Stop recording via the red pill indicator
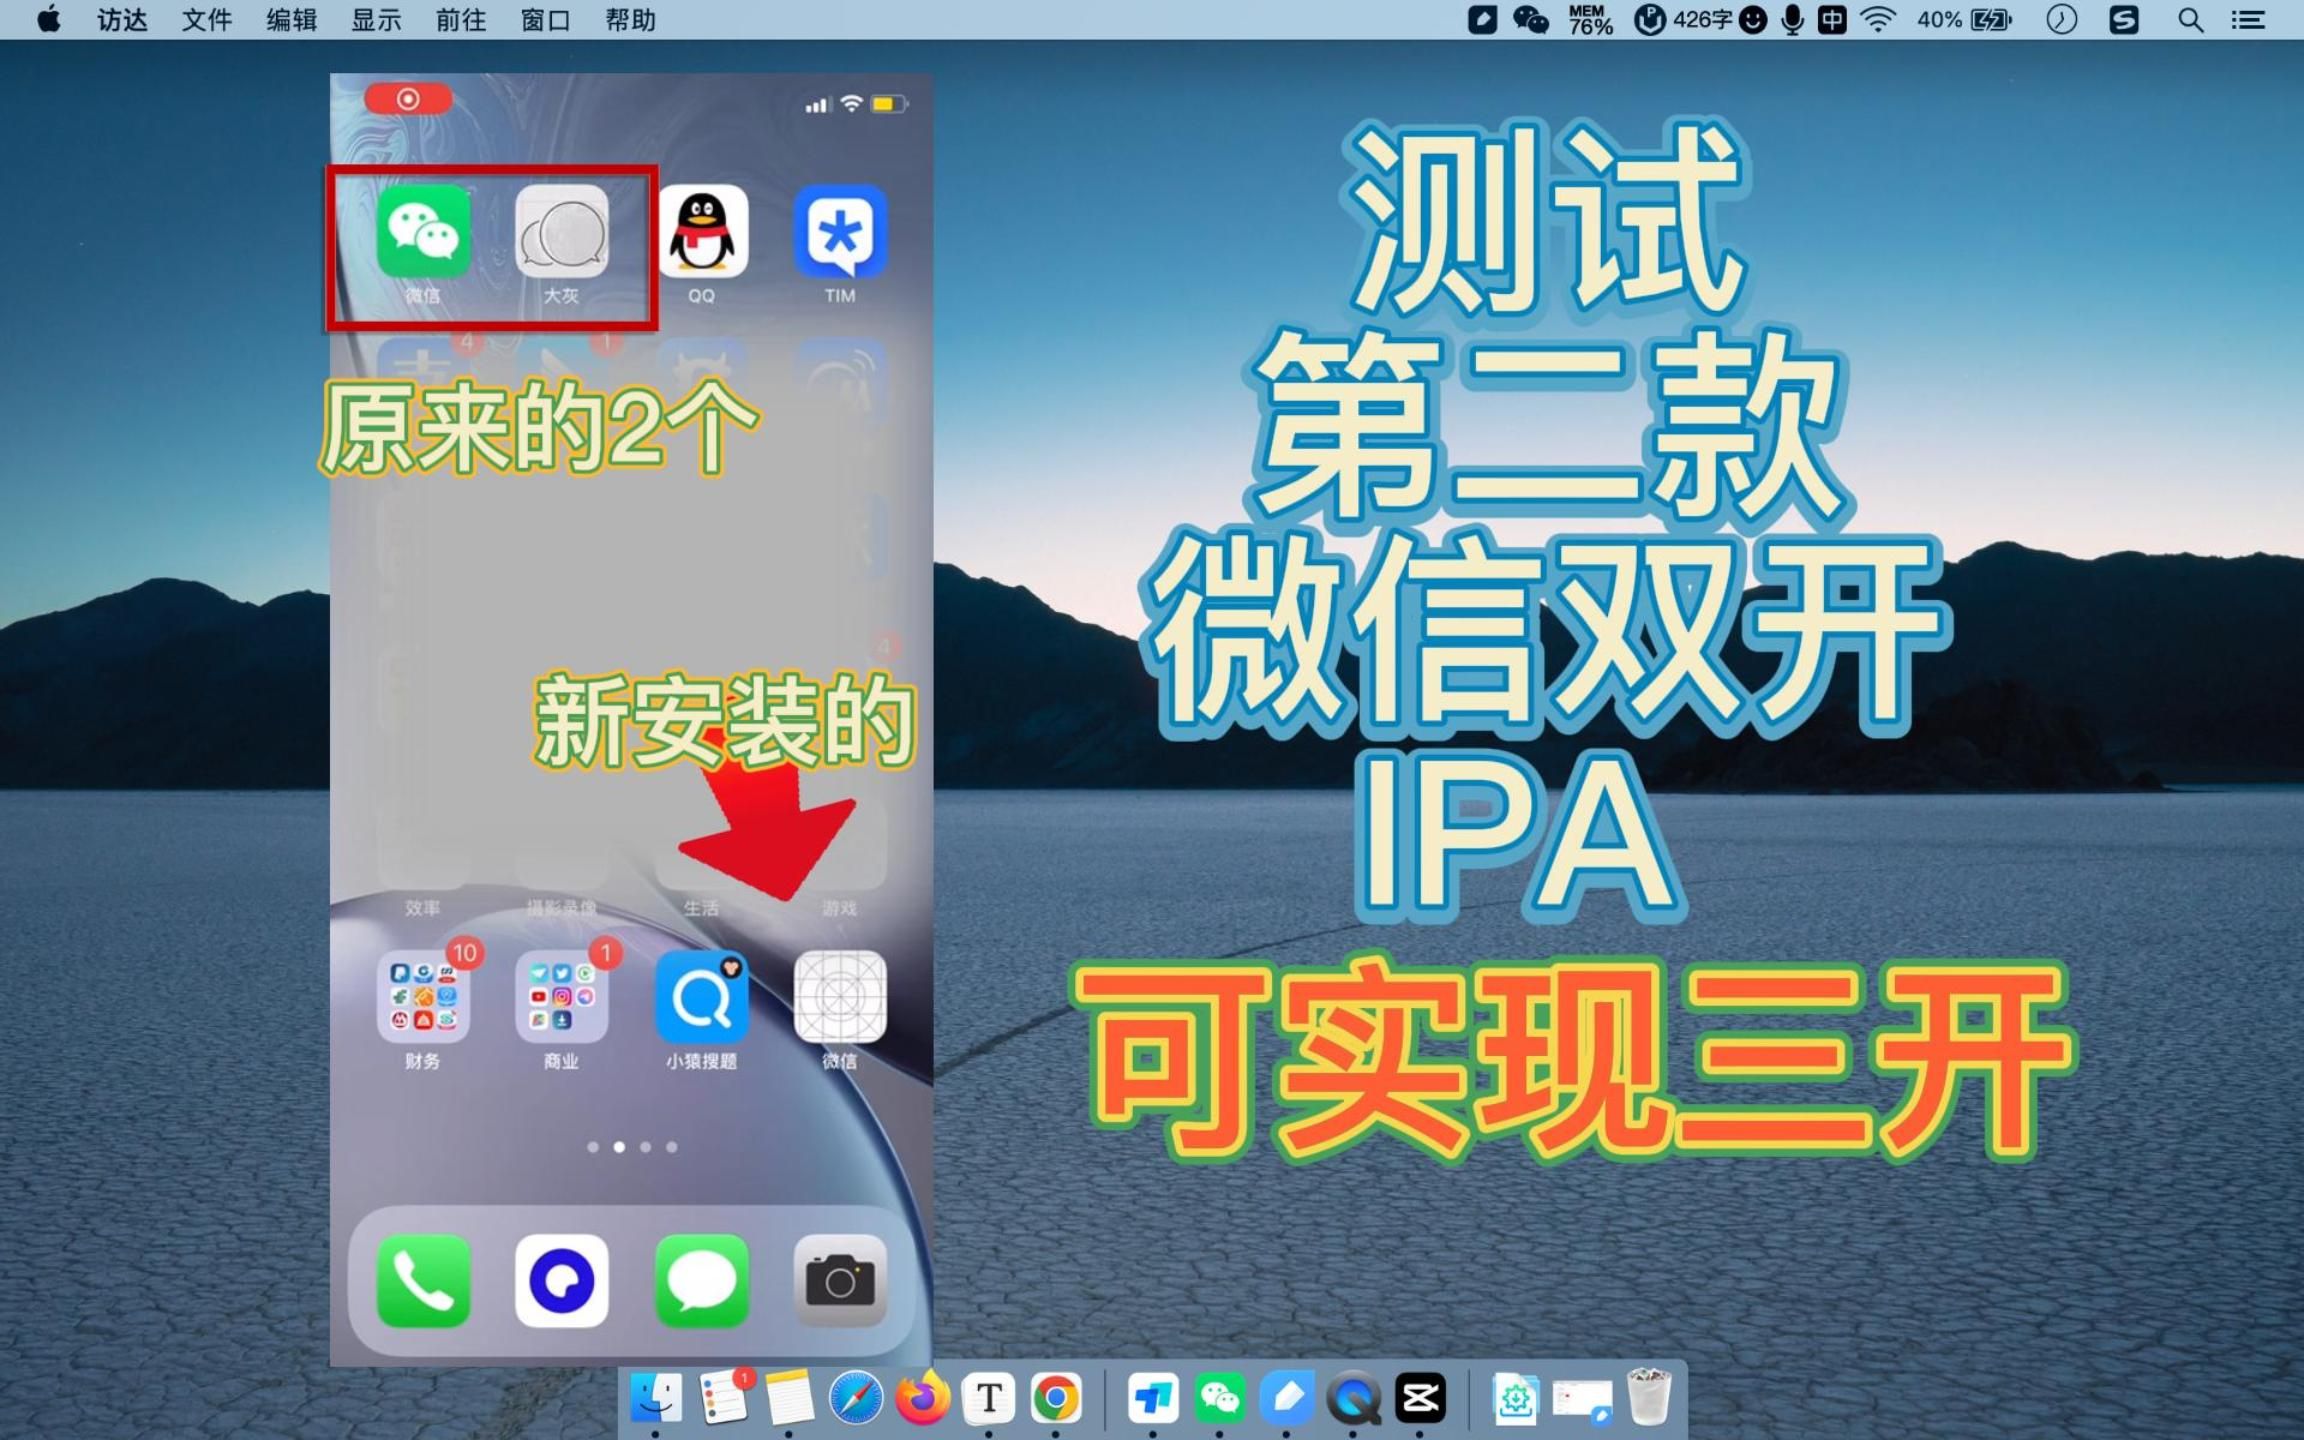 pyautogui.click(x=409, y=99)
